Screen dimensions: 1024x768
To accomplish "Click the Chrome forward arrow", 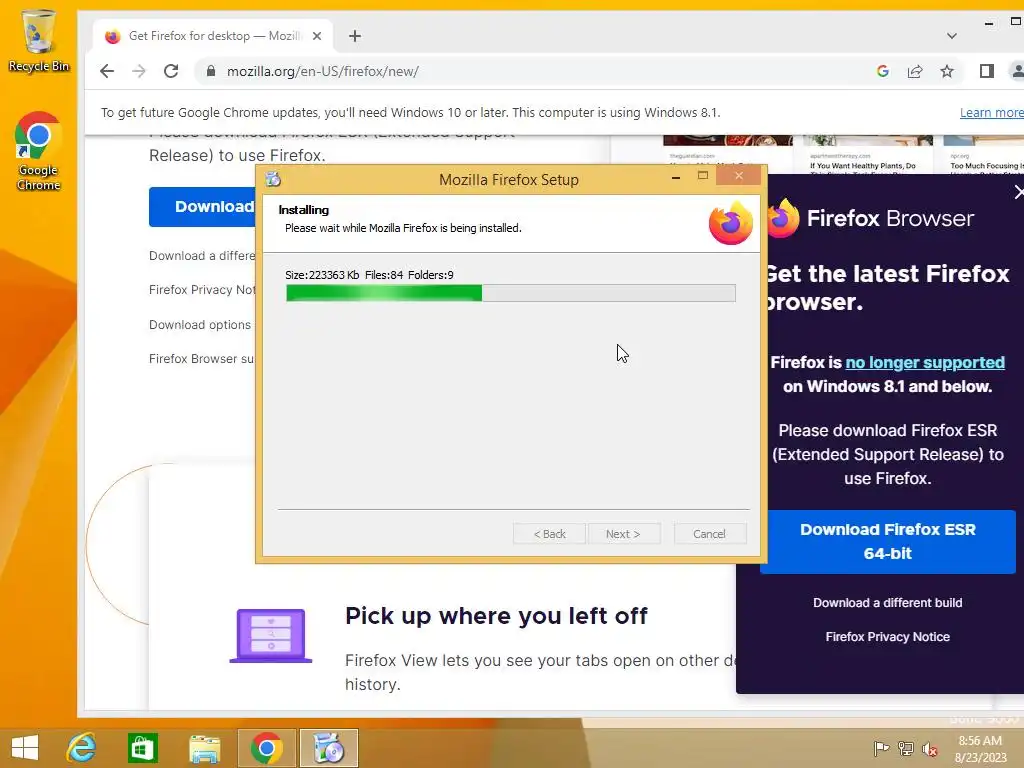I will click(x=139, y=71).
